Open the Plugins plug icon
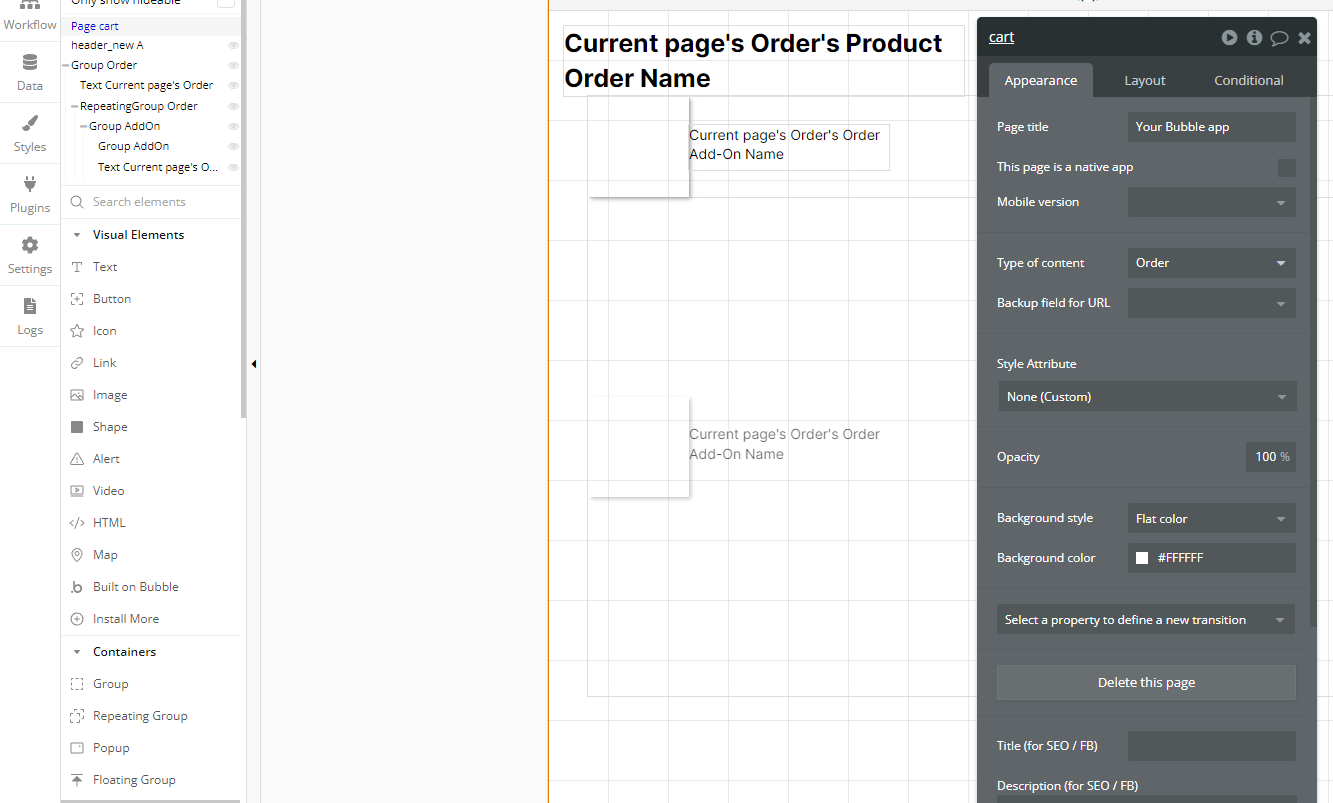Image resolution: width=1333 pixels, height=803 pixels. pyautogui.click(x=30, y=185)
